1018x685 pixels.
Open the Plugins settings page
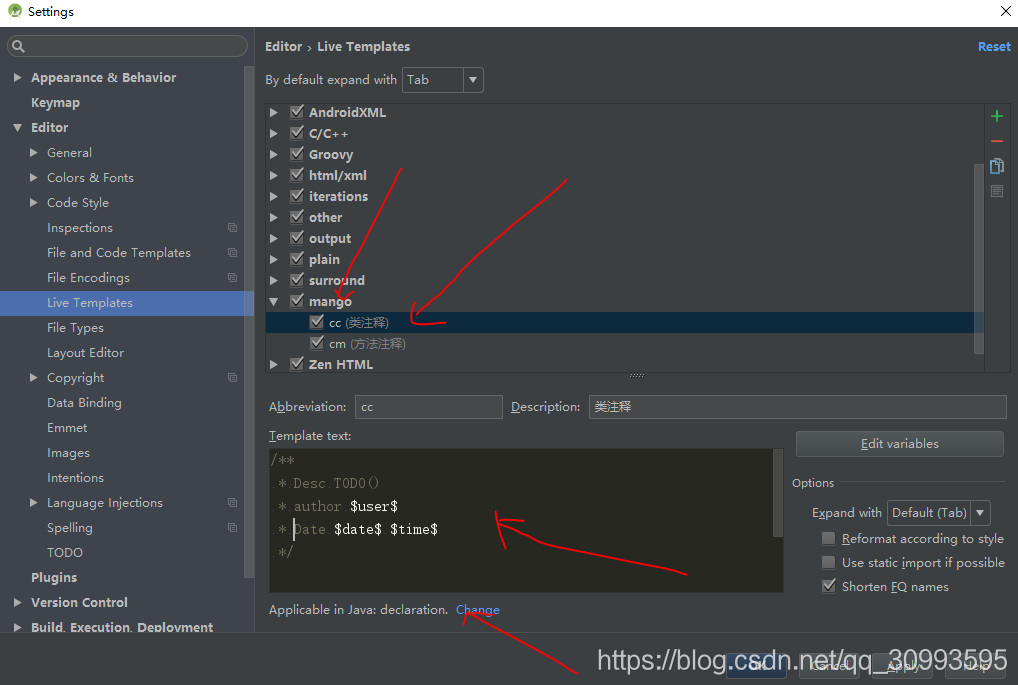(x=54, y=577)
